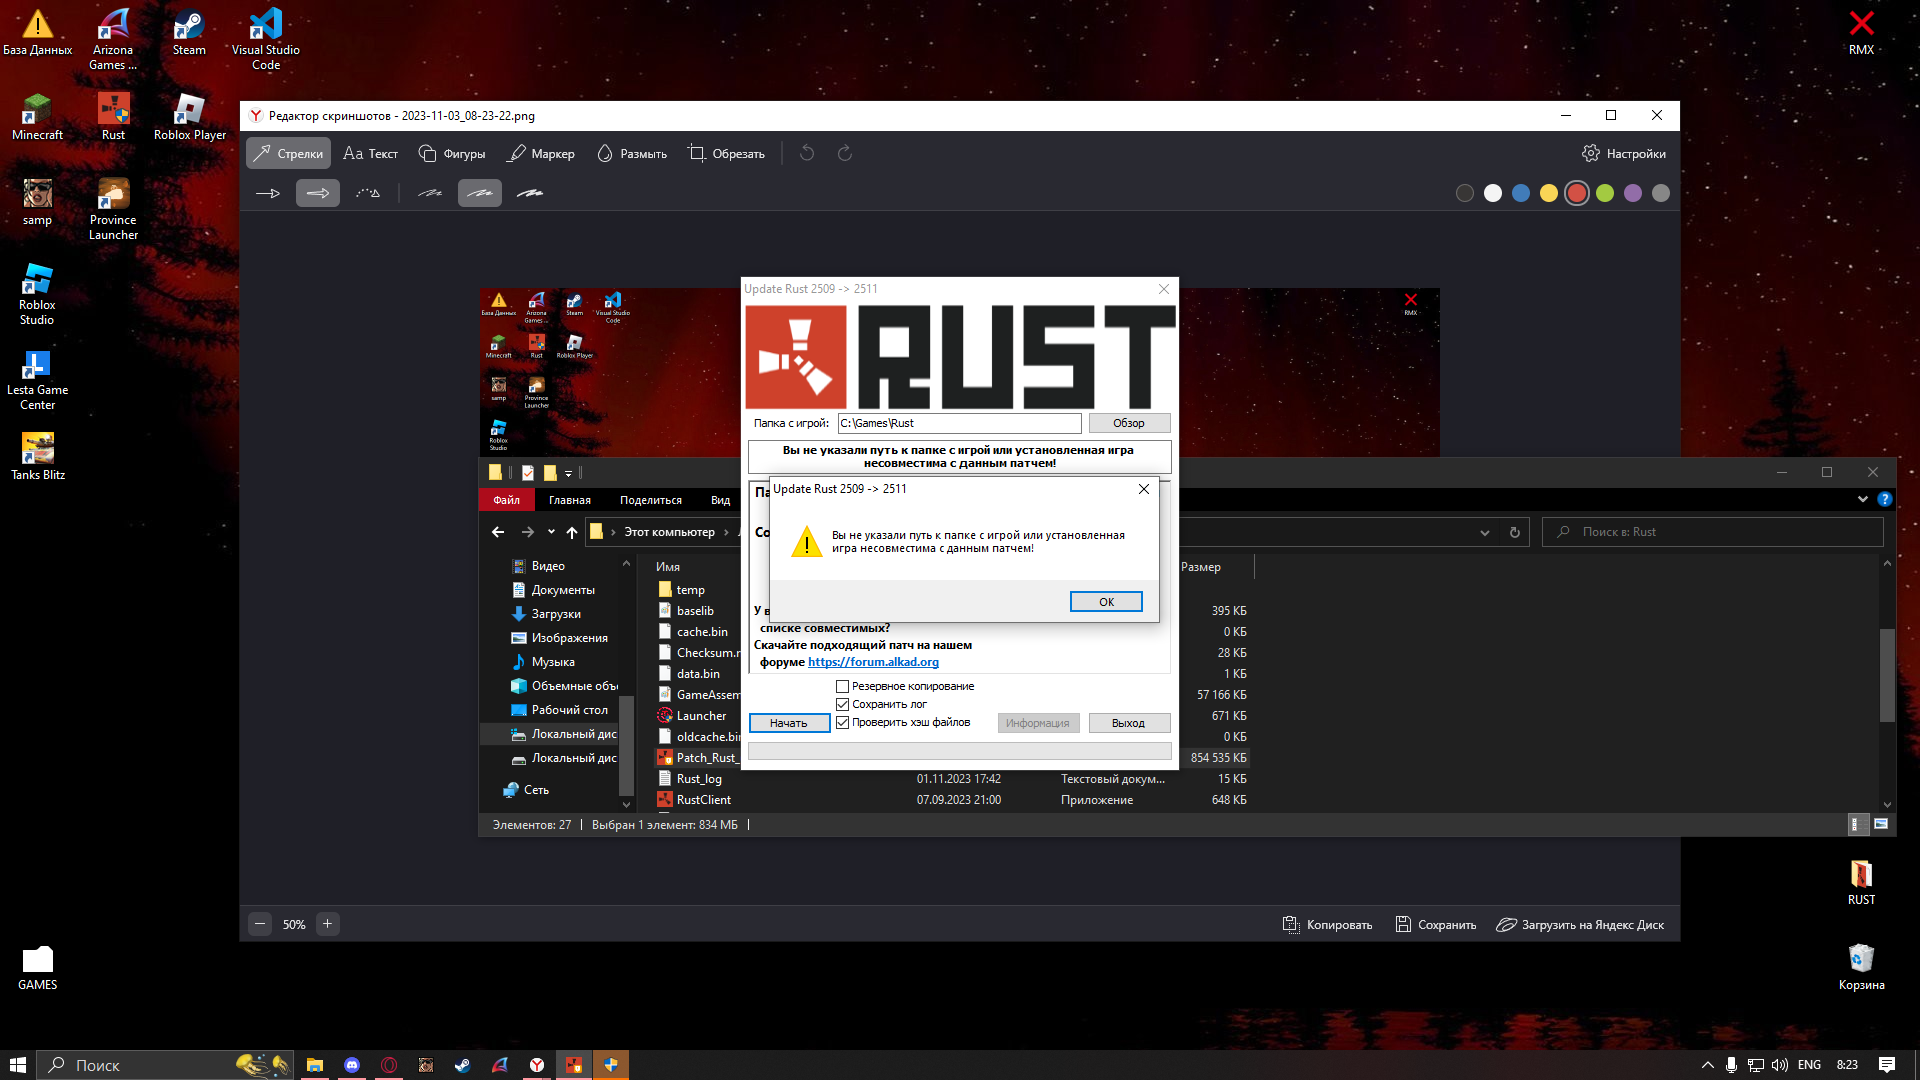1920x1080 pixels.
Task: Expand the Explorer ribbon chevron
Action: (1862, 499)
